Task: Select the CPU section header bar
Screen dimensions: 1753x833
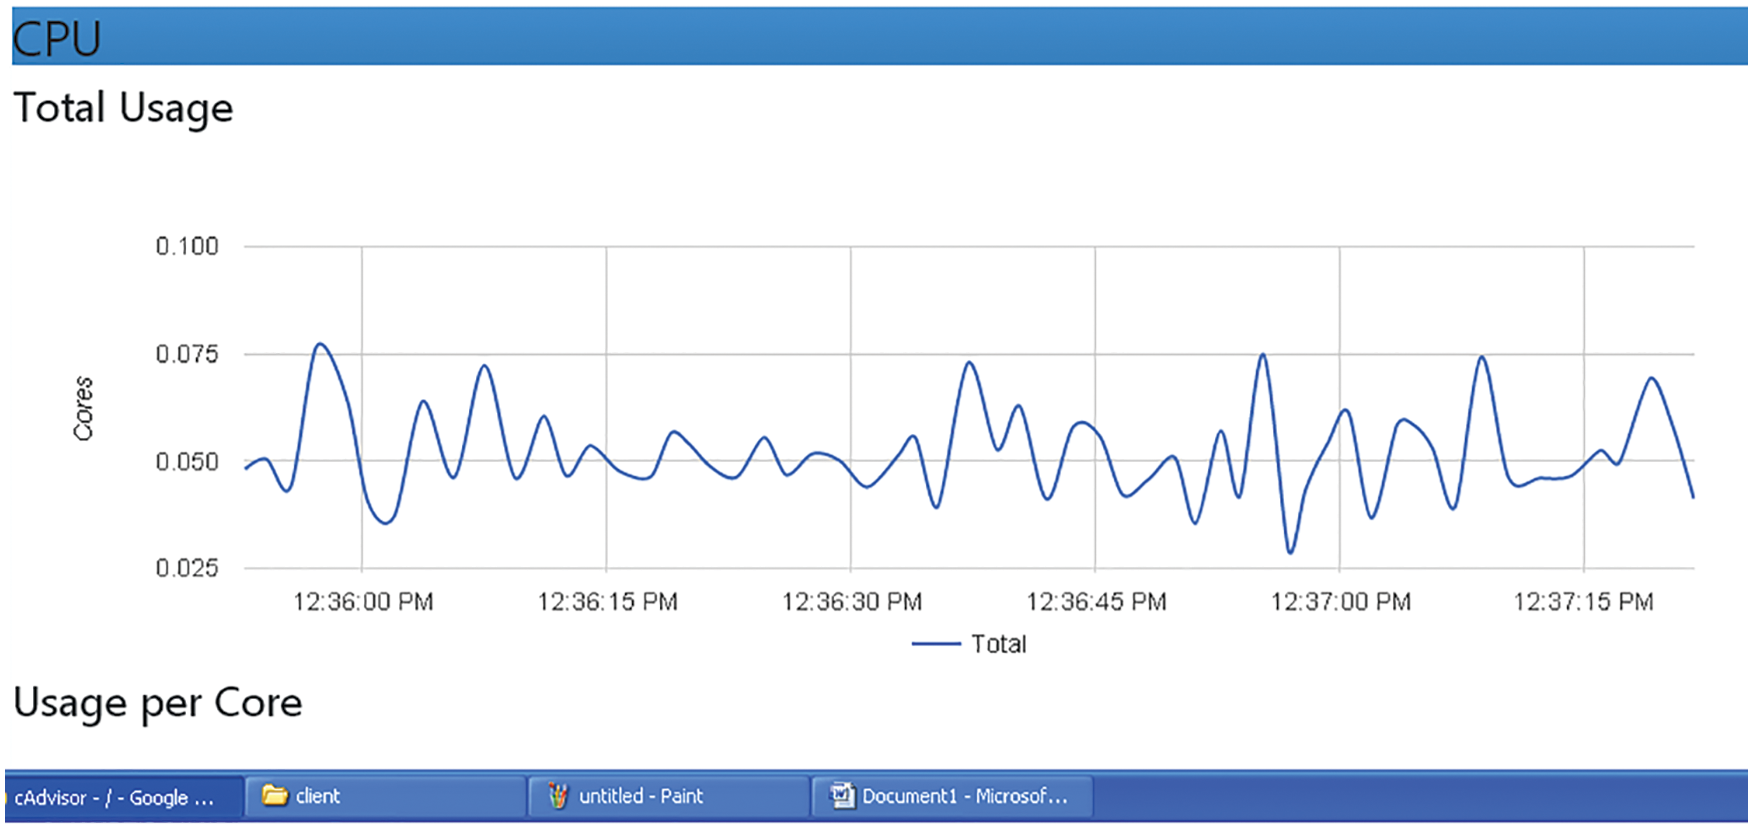Action: 878,38
